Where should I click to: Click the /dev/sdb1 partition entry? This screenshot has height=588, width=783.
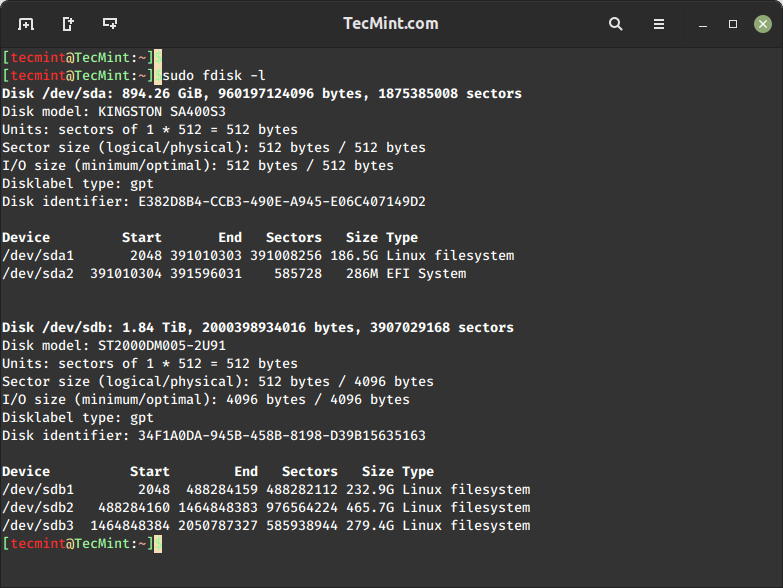point(38,489)
